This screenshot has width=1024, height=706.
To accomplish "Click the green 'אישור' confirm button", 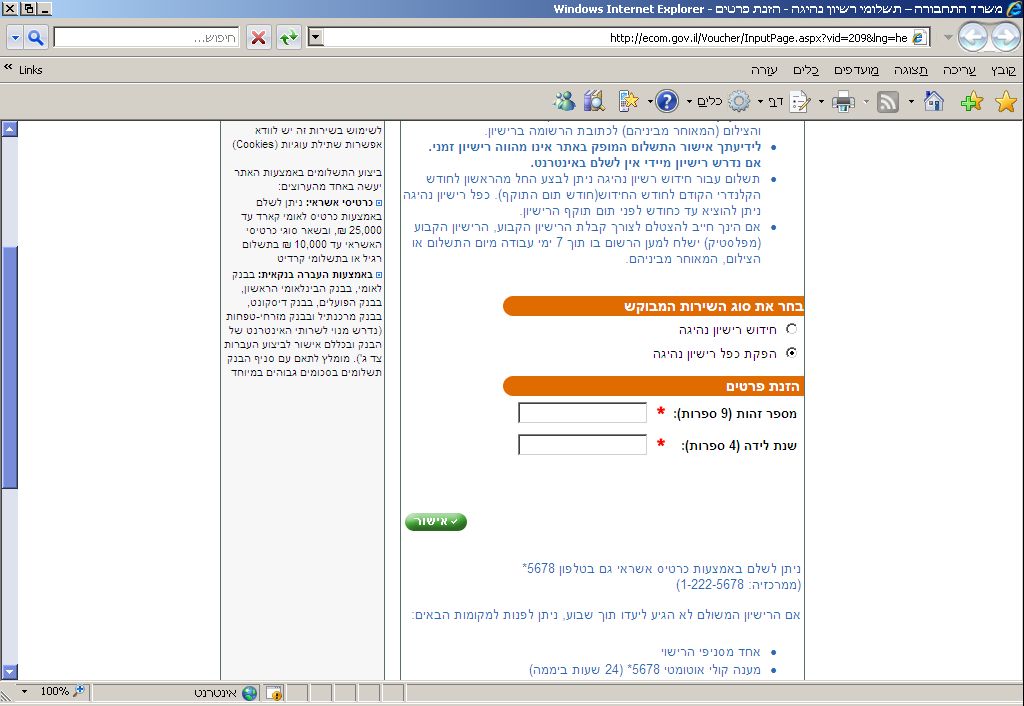I will click(436, 521).
